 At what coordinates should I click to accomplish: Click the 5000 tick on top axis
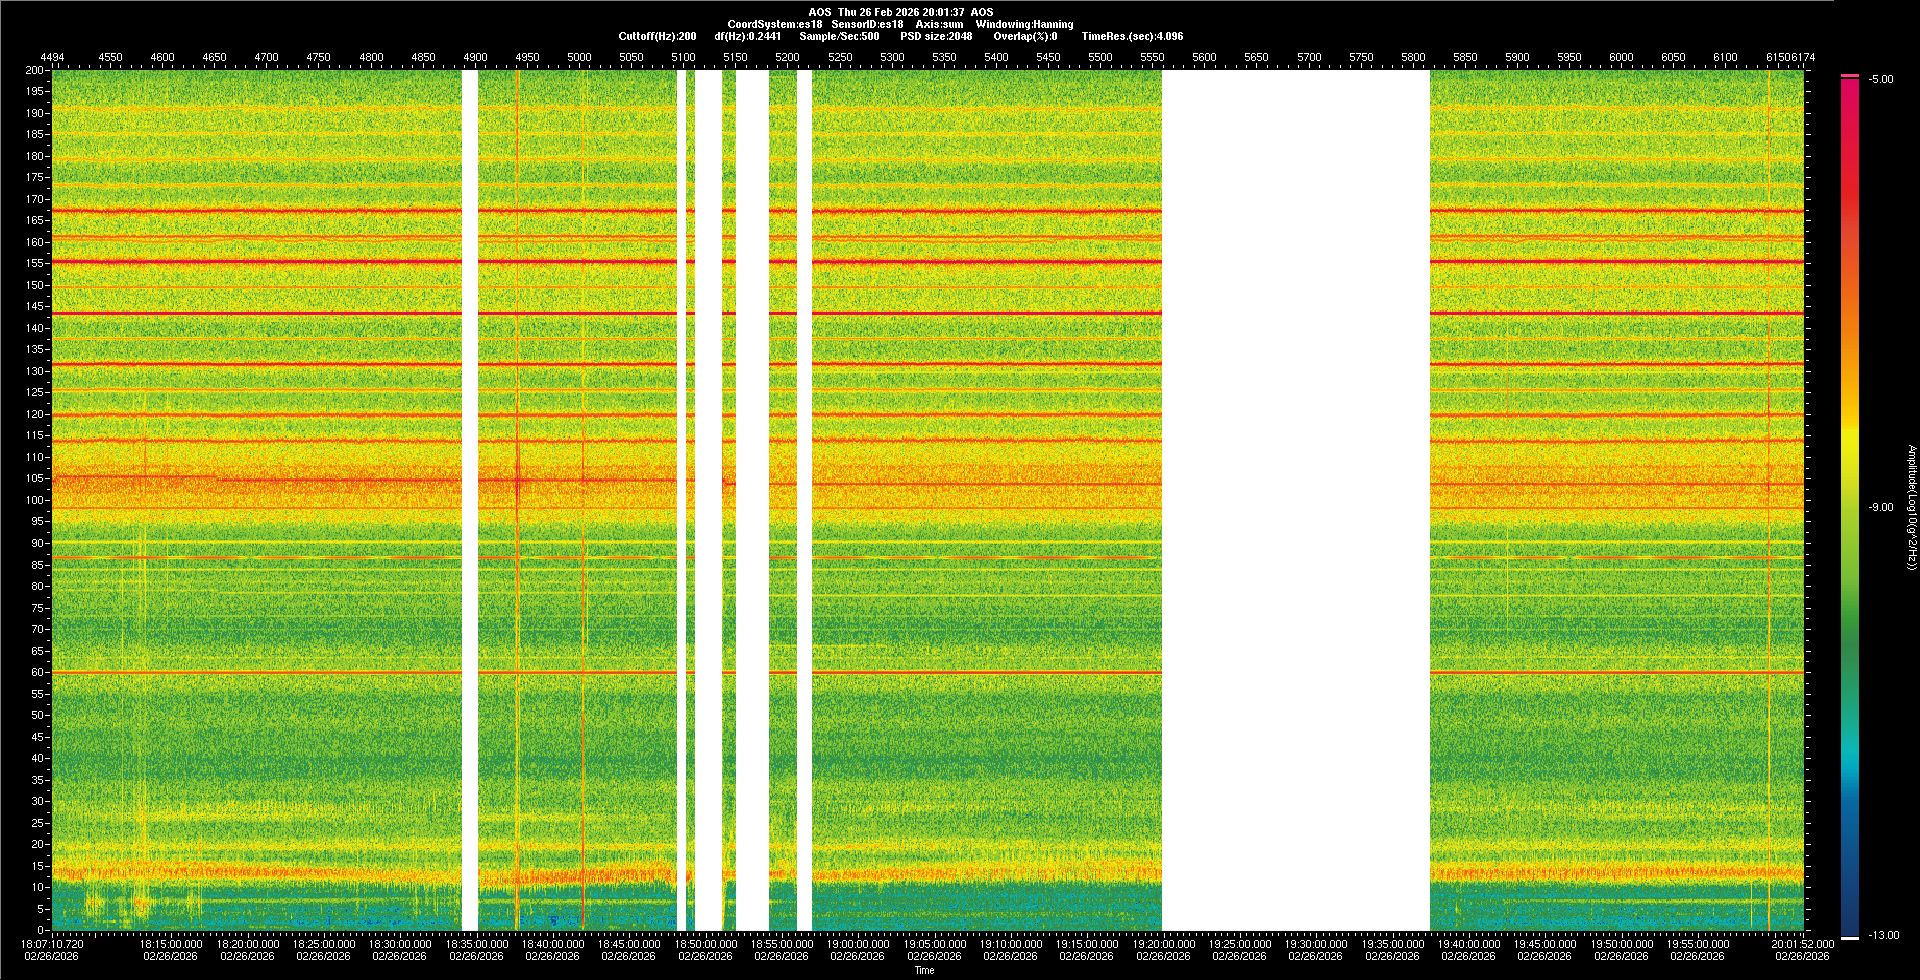(x=579, y=57)
